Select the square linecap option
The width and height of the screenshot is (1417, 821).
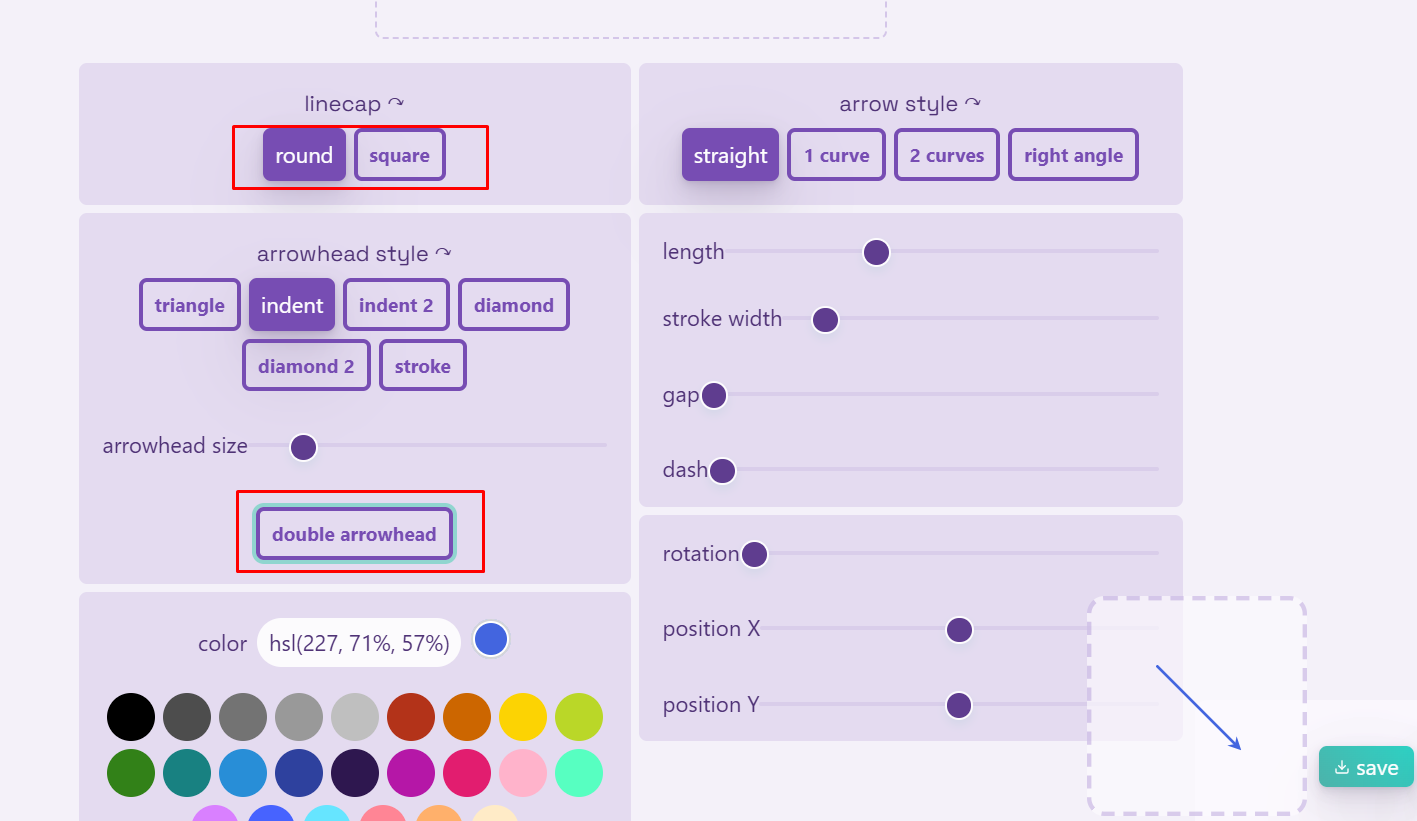pyautogui.click(x=399, y=155)
